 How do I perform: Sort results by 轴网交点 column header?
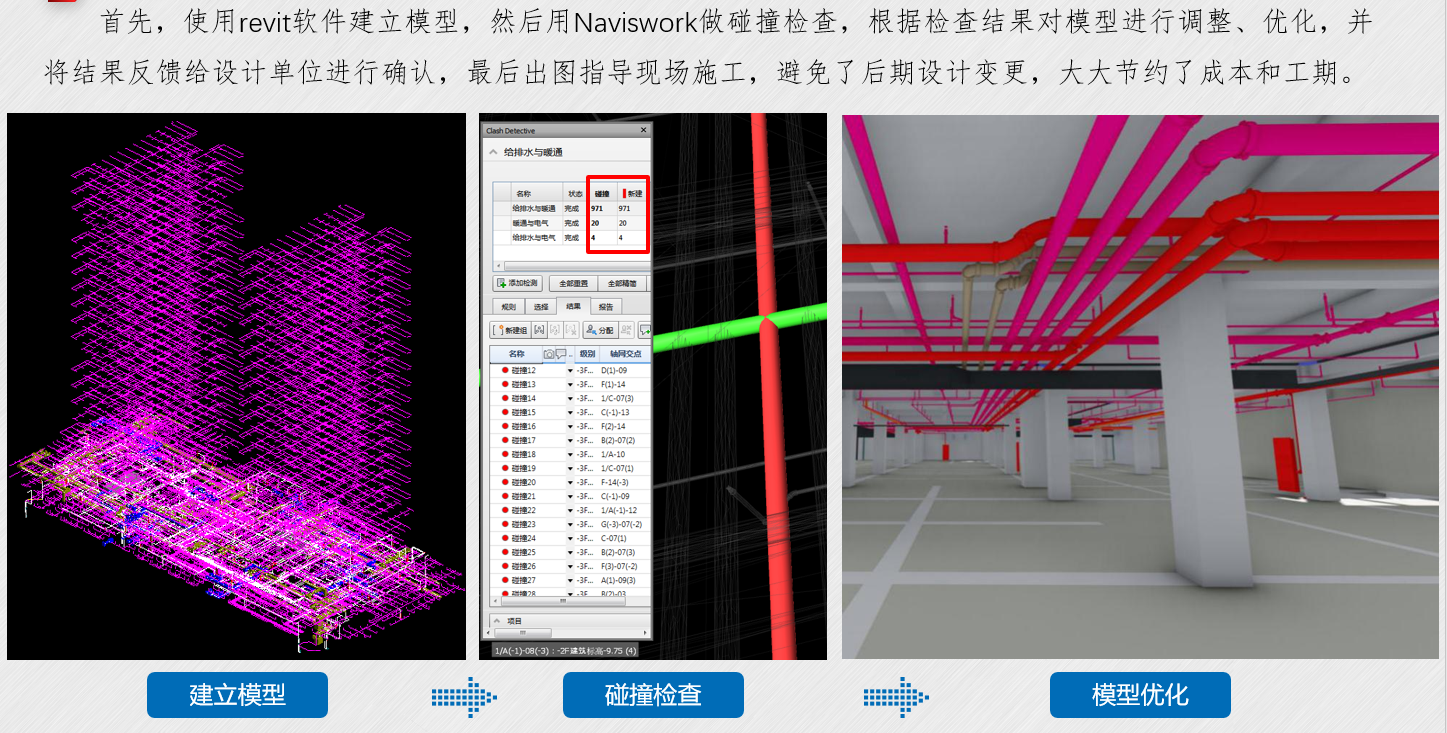click(625, 354)
